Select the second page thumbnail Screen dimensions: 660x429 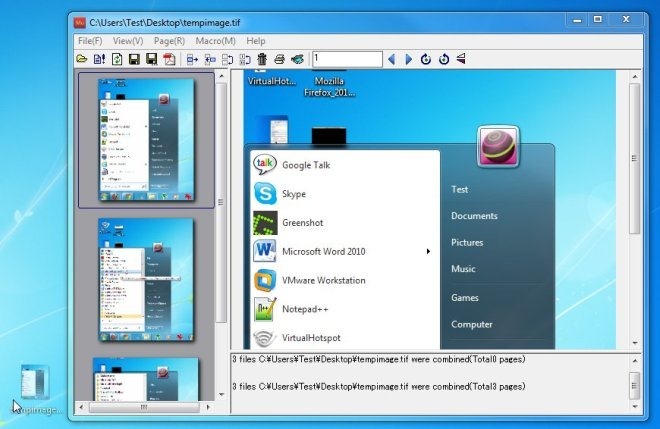coord(146,280)
